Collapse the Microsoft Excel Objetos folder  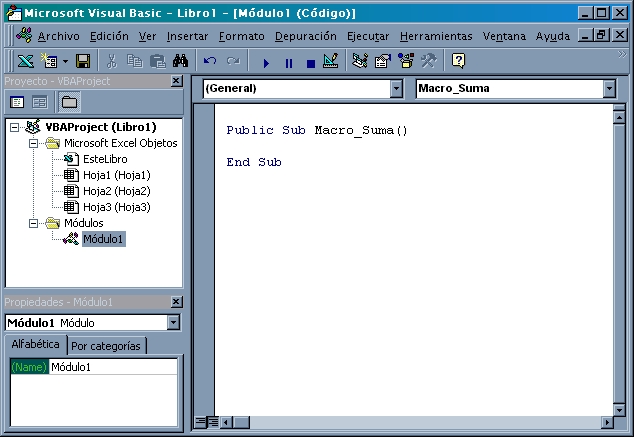tap(33, 143)
